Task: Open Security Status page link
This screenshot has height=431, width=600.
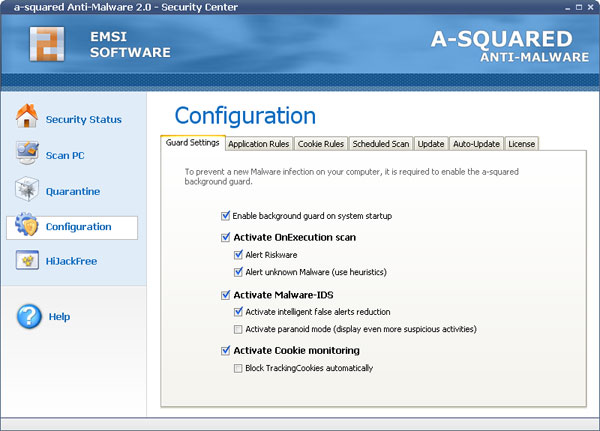Action: click(x=84, y=119)
